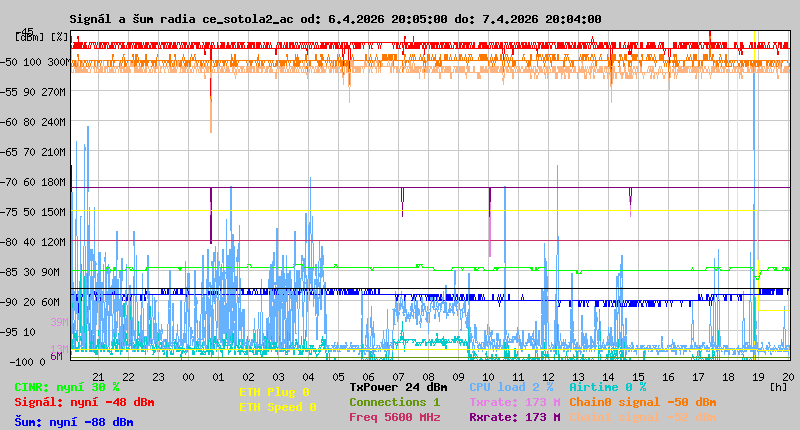Image resolution: width=800 pixels, height=430 pixels.
Task: Click the [h] hour unit label
Action: click(x=779, y=387)
